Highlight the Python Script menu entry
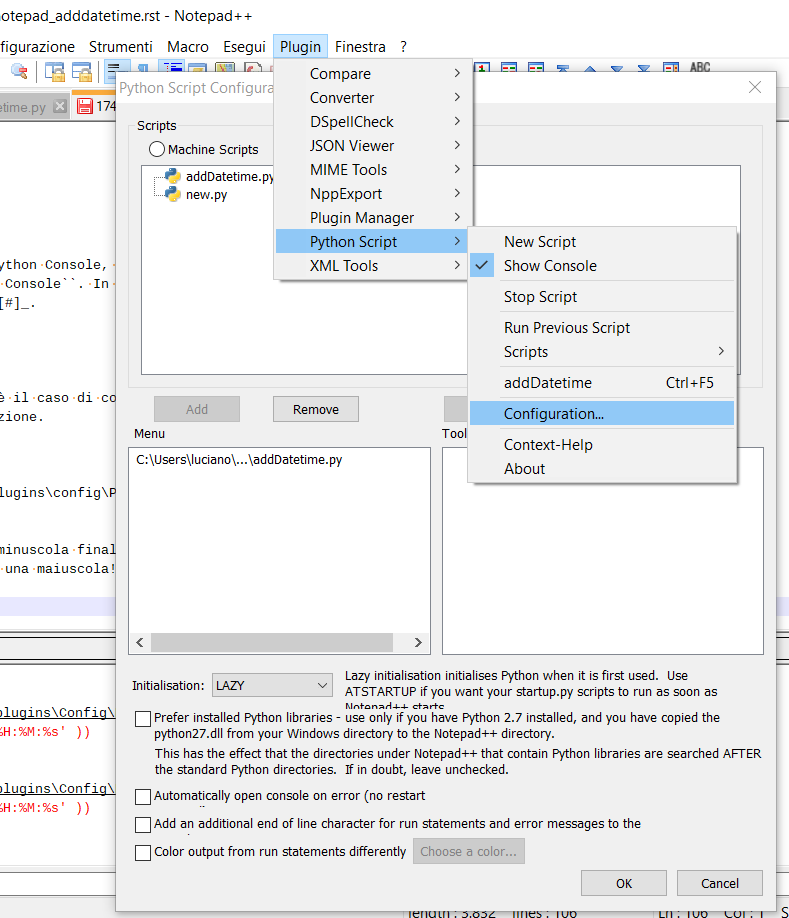The image size is (789, 918). (373, 242)
